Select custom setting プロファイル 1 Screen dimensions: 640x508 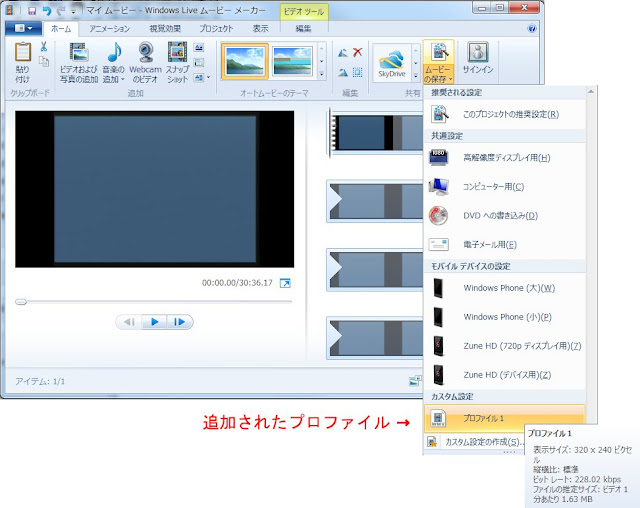click(x=505, y=418)
